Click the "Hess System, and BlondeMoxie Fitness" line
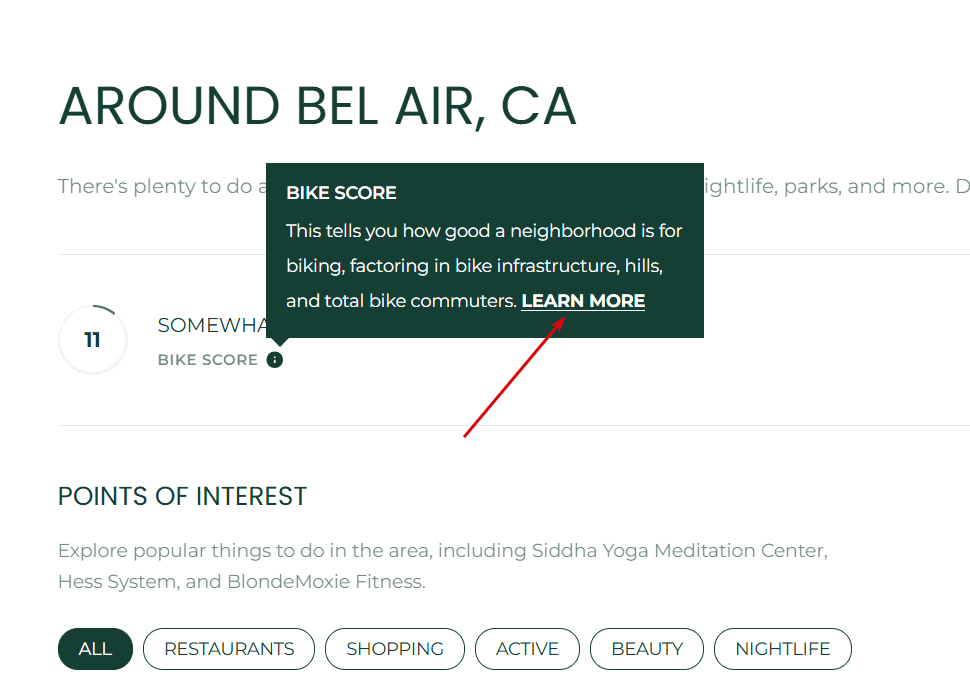The height and width of the screenshot is (674, 970). click(242, 582)
